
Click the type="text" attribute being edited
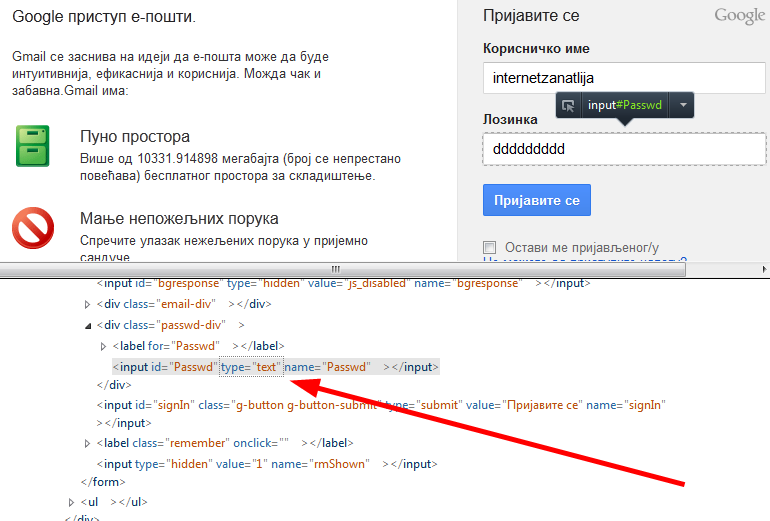pos(251,367)
